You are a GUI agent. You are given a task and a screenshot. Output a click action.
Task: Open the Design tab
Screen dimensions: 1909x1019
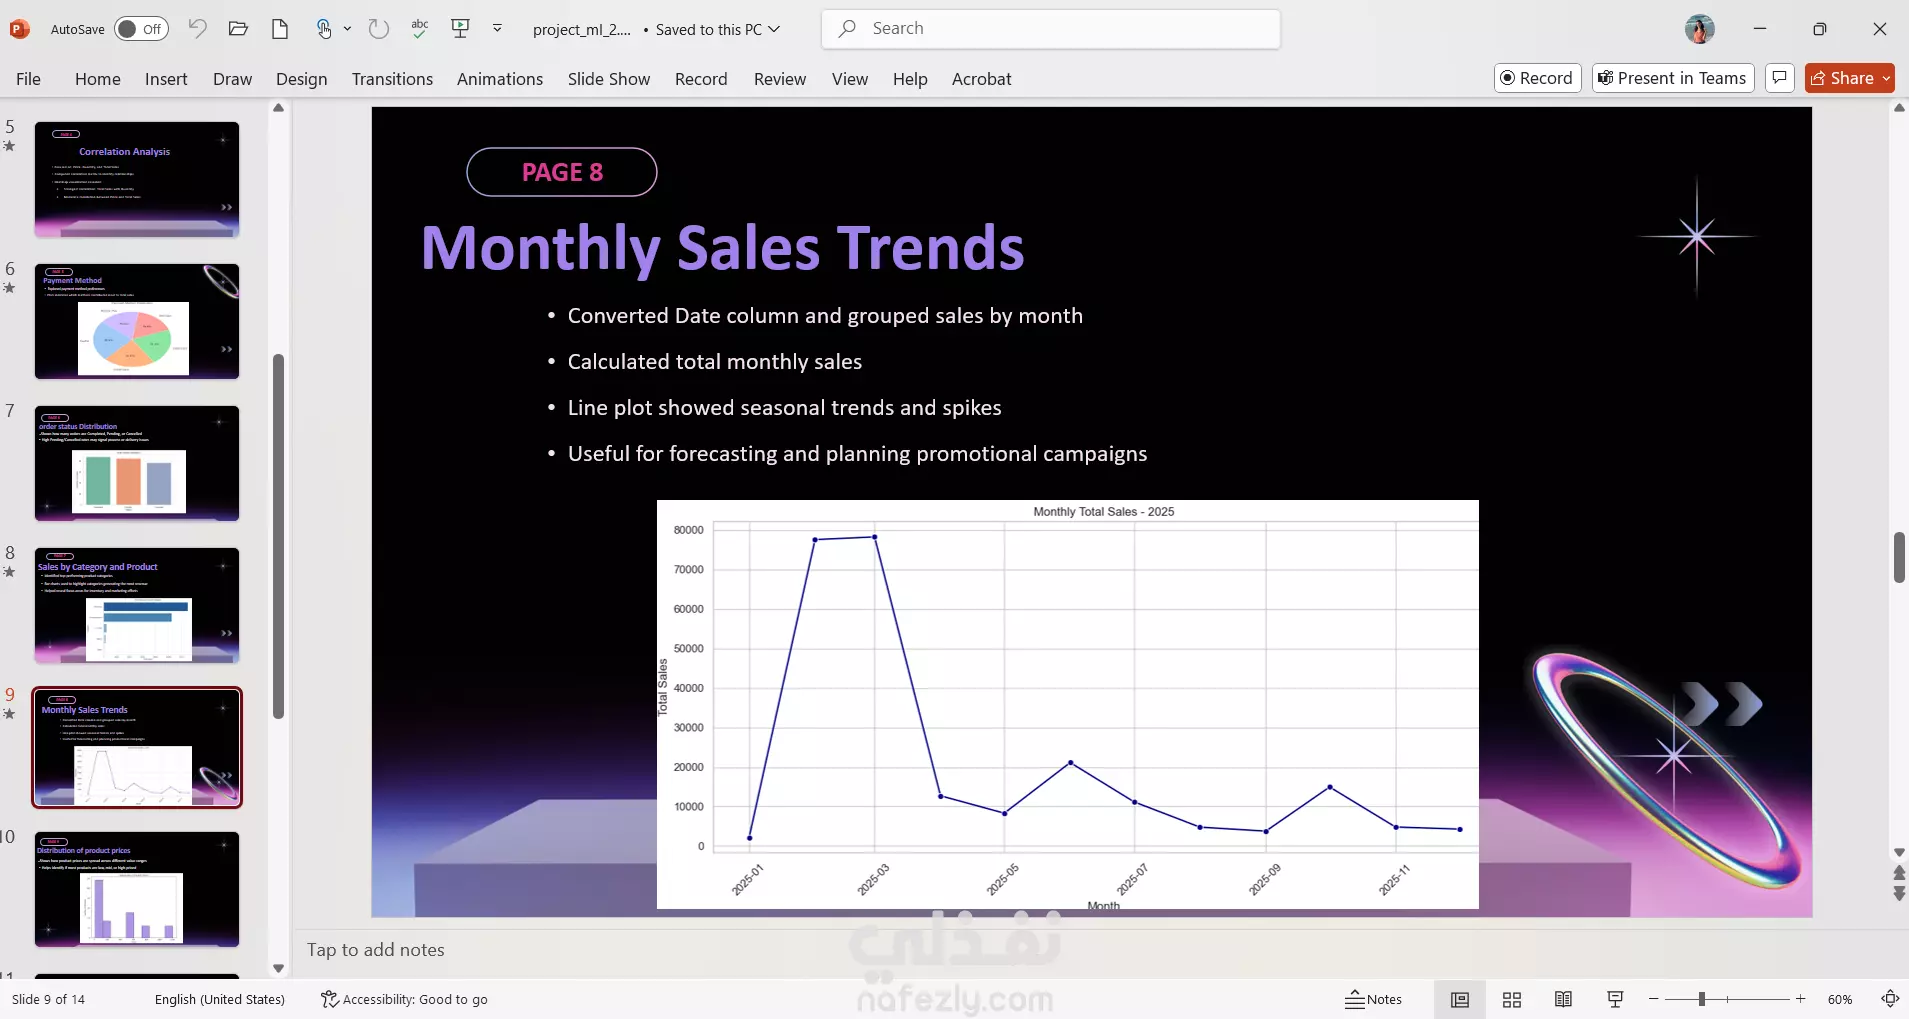coord(301,79)
